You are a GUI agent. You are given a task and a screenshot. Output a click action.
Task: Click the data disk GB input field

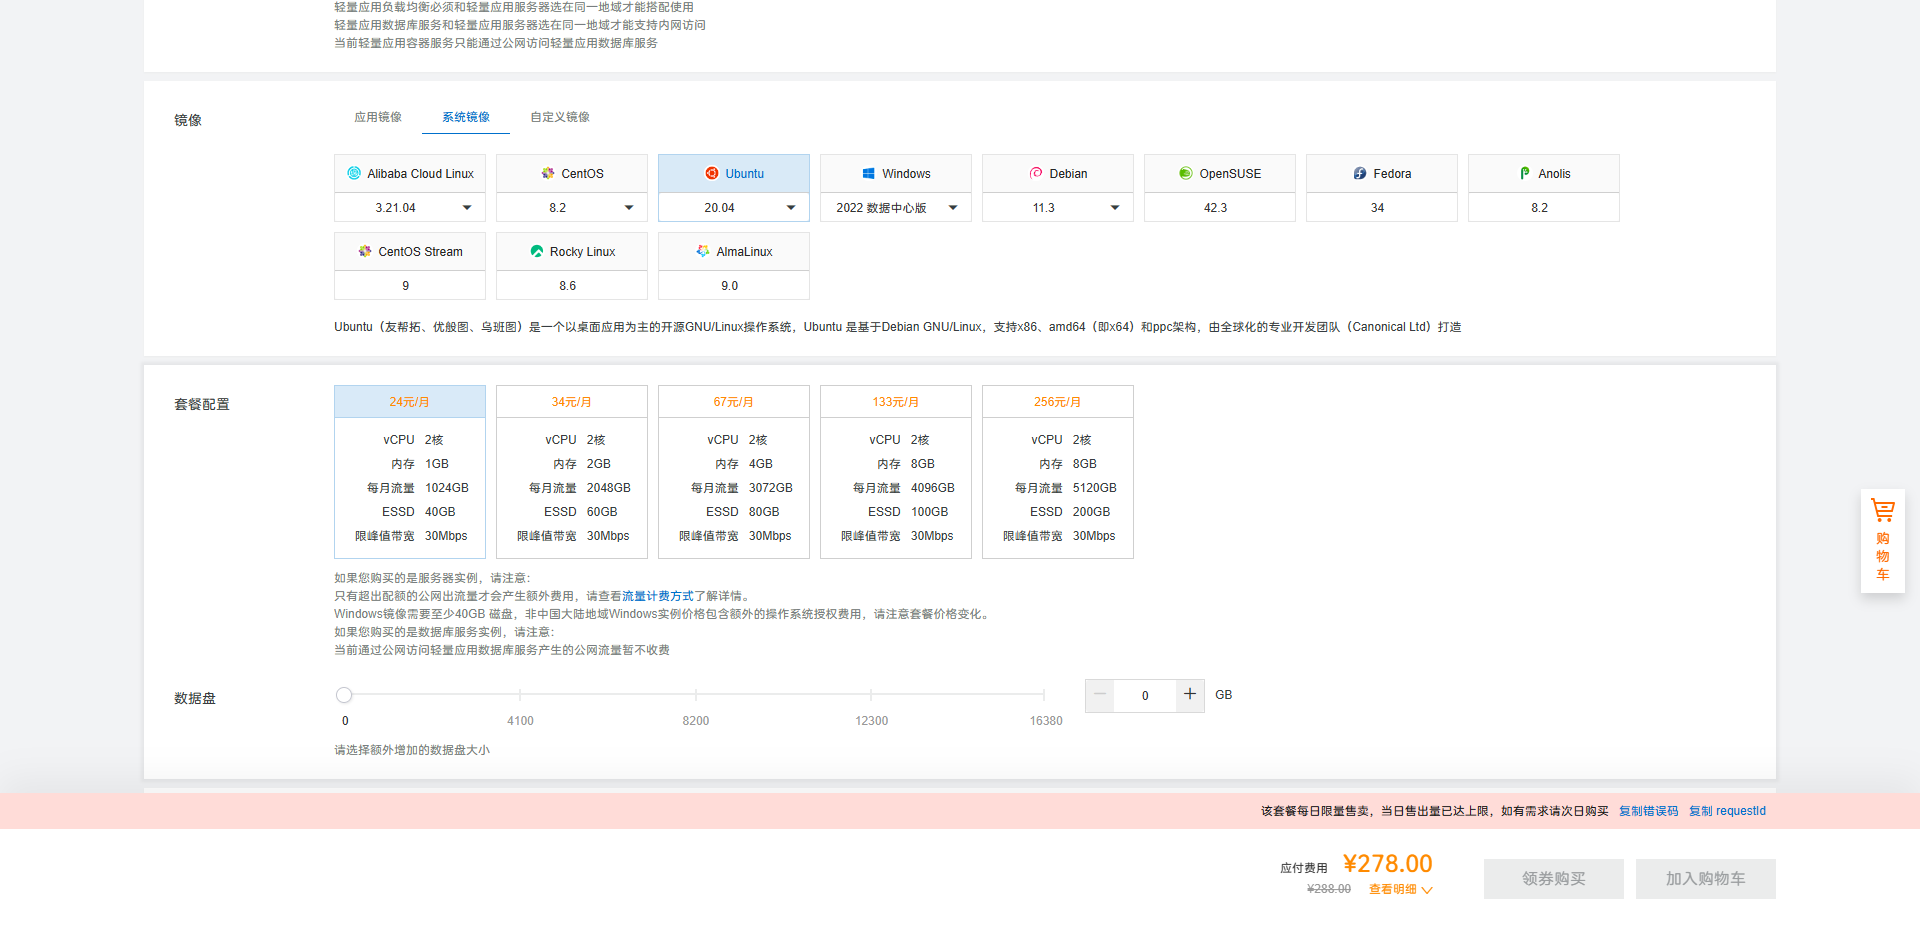[x=1145, y=695]
